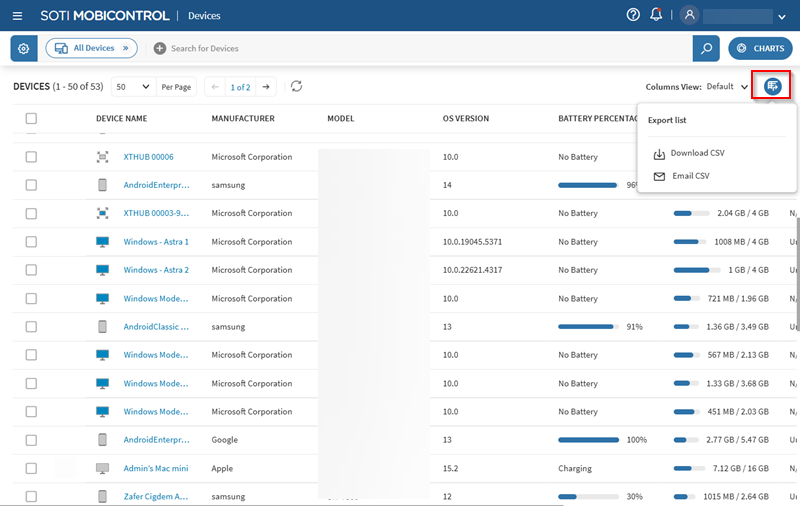Open the CHARTS button

click(x=760, y=48)
